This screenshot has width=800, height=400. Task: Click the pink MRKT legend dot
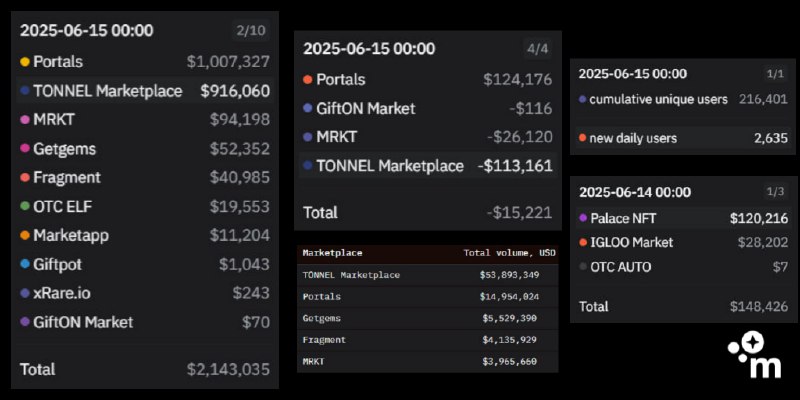[x=25, y=120]
